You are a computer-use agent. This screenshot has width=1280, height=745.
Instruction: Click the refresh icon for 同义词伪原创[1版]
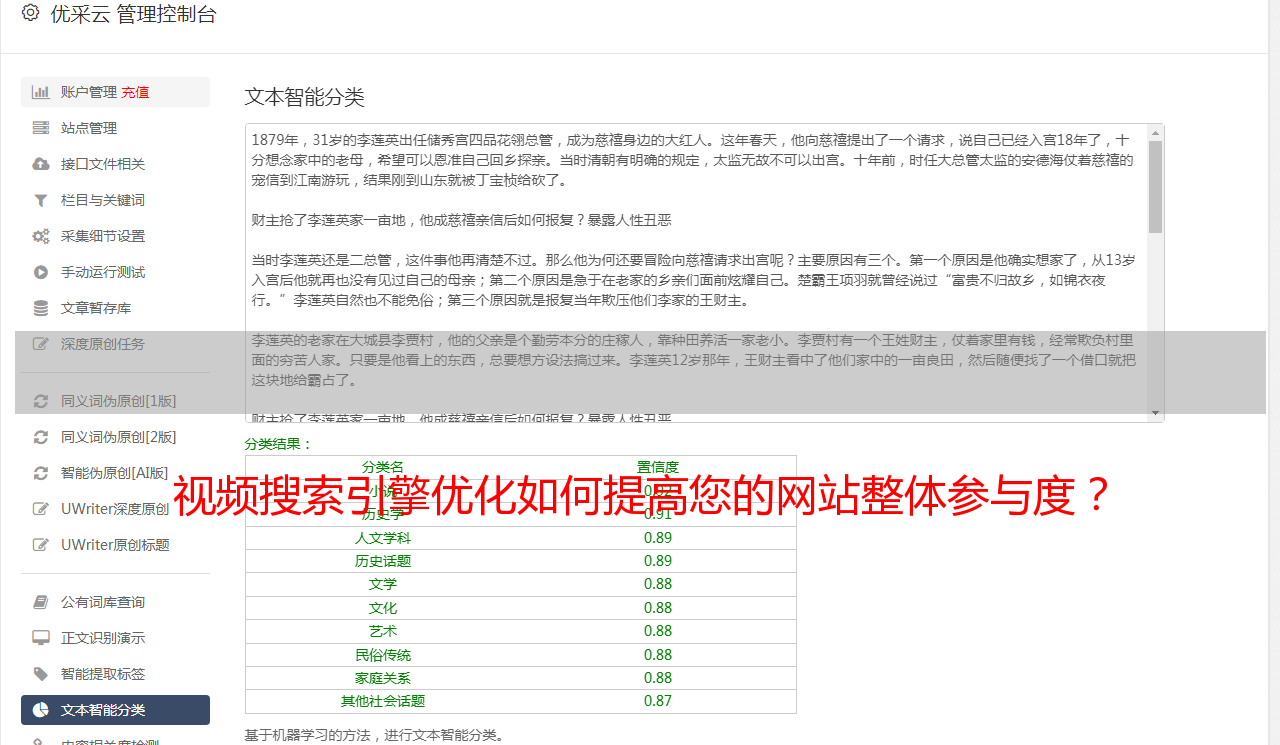41,401
